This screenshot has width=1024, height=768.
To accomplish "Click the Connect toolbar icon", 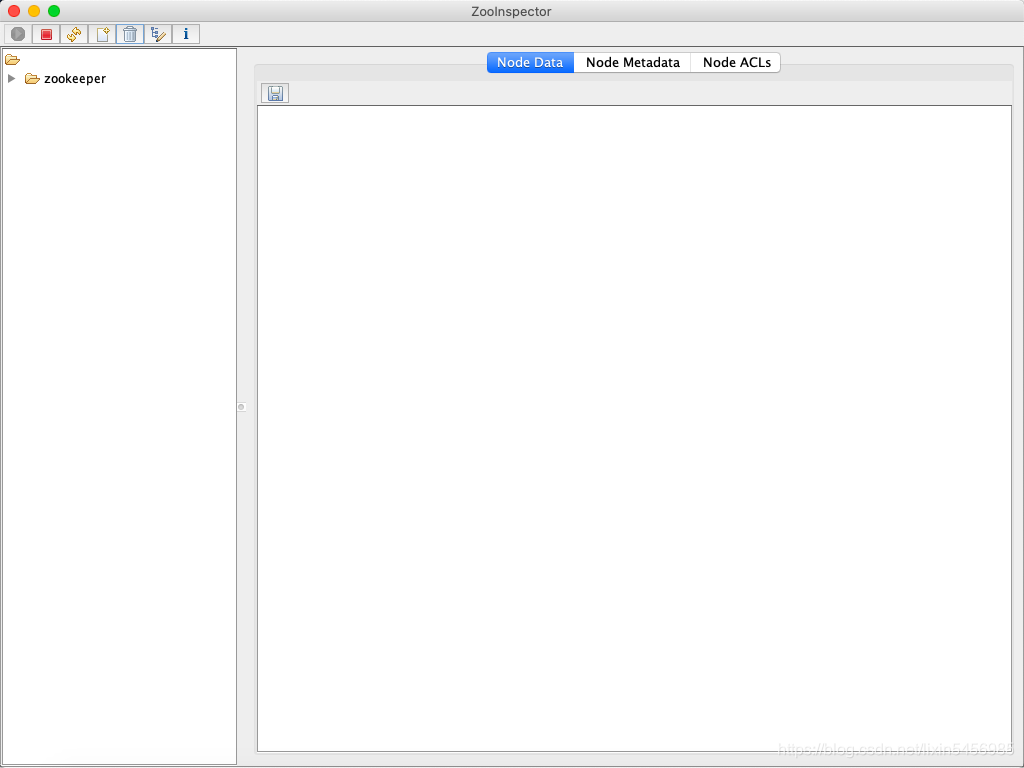I will pos(18,34).
